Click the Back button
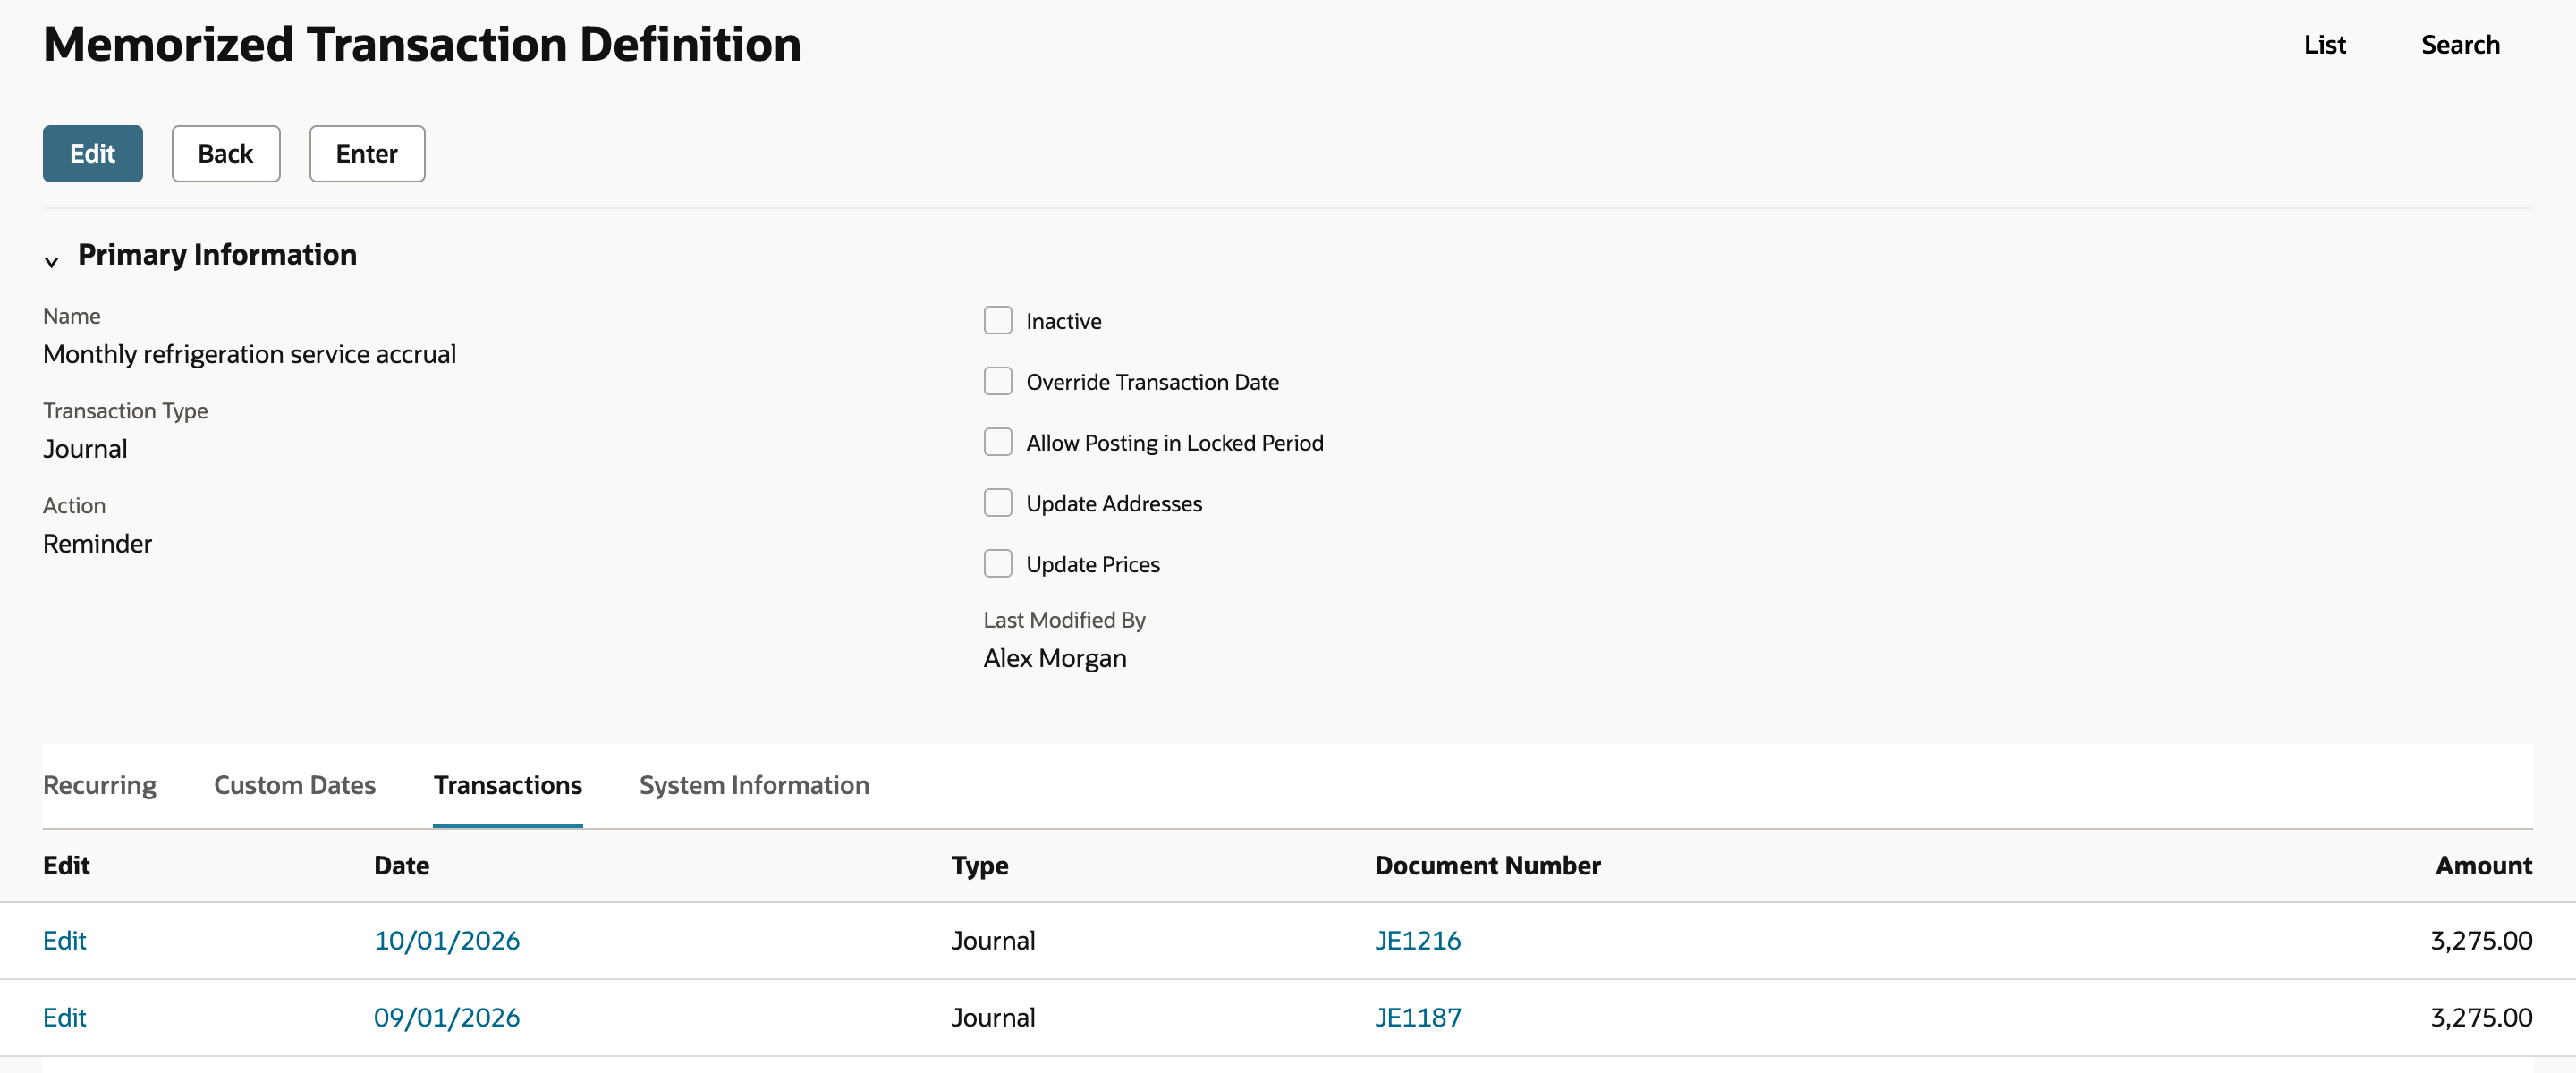The image size is (2576, 1073). [226, 154]
